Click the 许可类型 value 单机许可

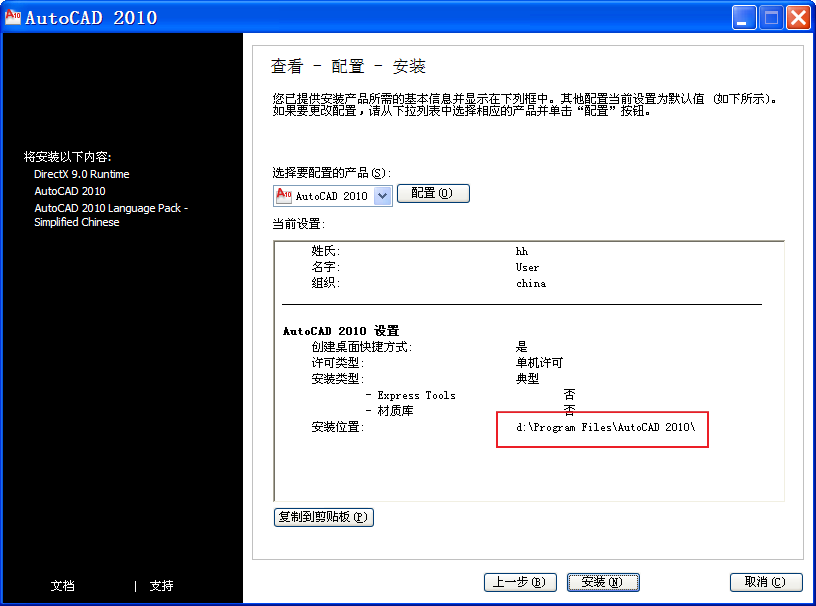coord(539,363)
